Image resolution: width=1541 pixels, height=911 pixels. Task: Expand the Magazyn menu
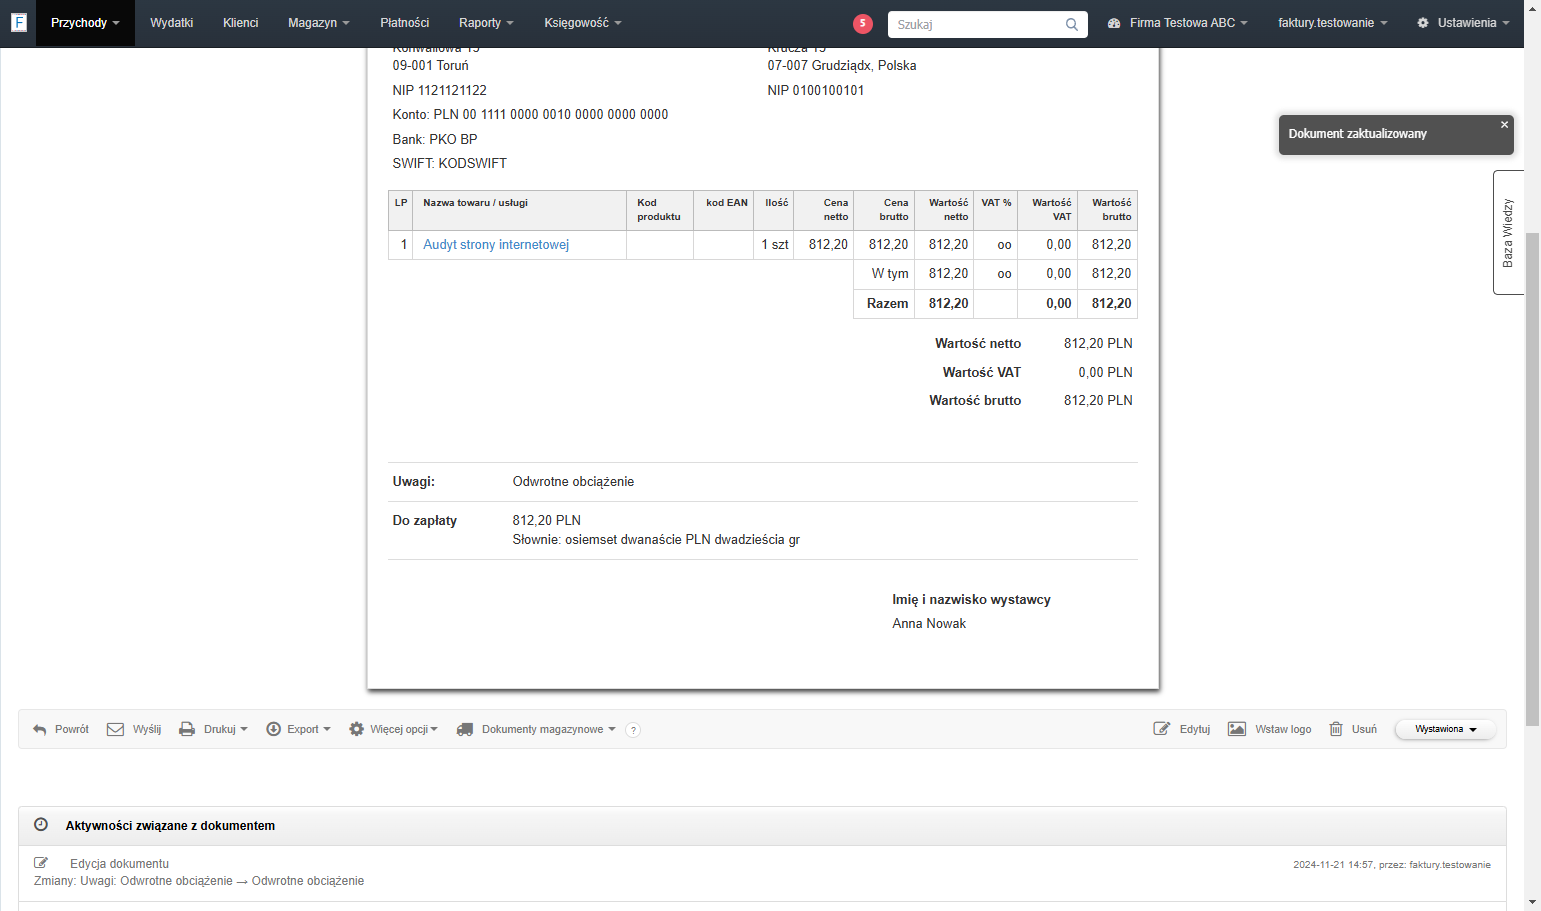[319, 23]
